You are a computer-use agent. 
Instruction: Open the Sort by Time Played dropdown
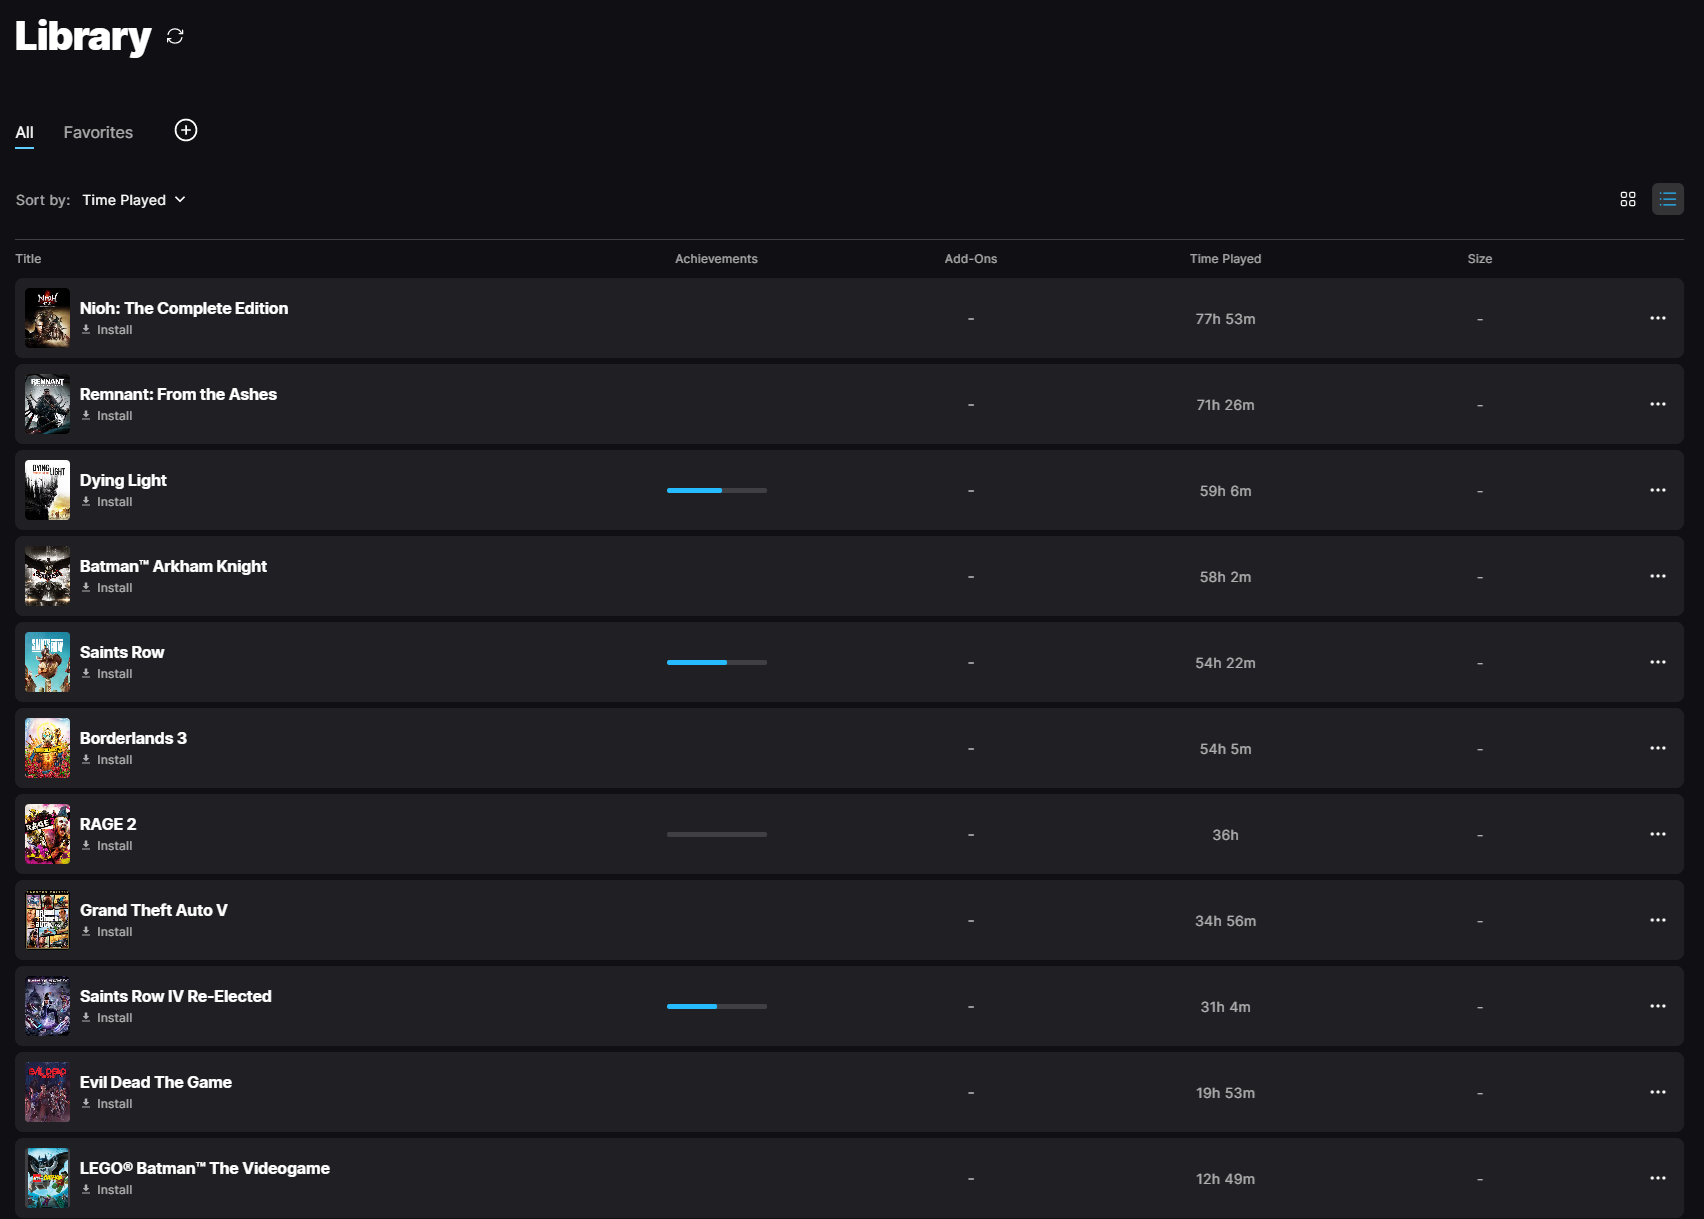click(x=134, y=200)
